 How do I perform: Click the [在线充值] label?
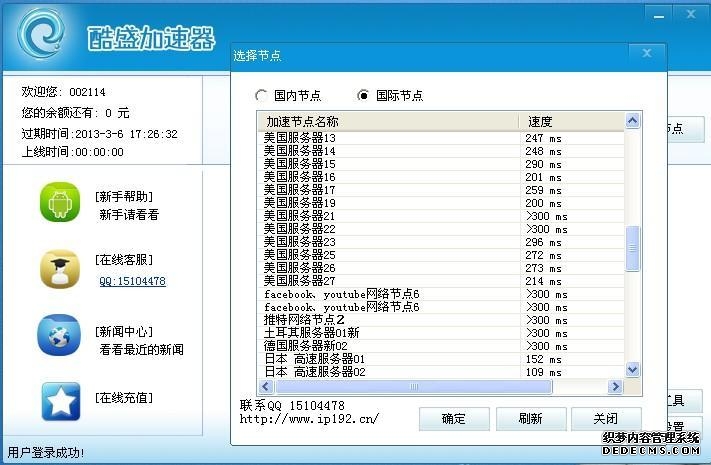click(x=124, y=398)
